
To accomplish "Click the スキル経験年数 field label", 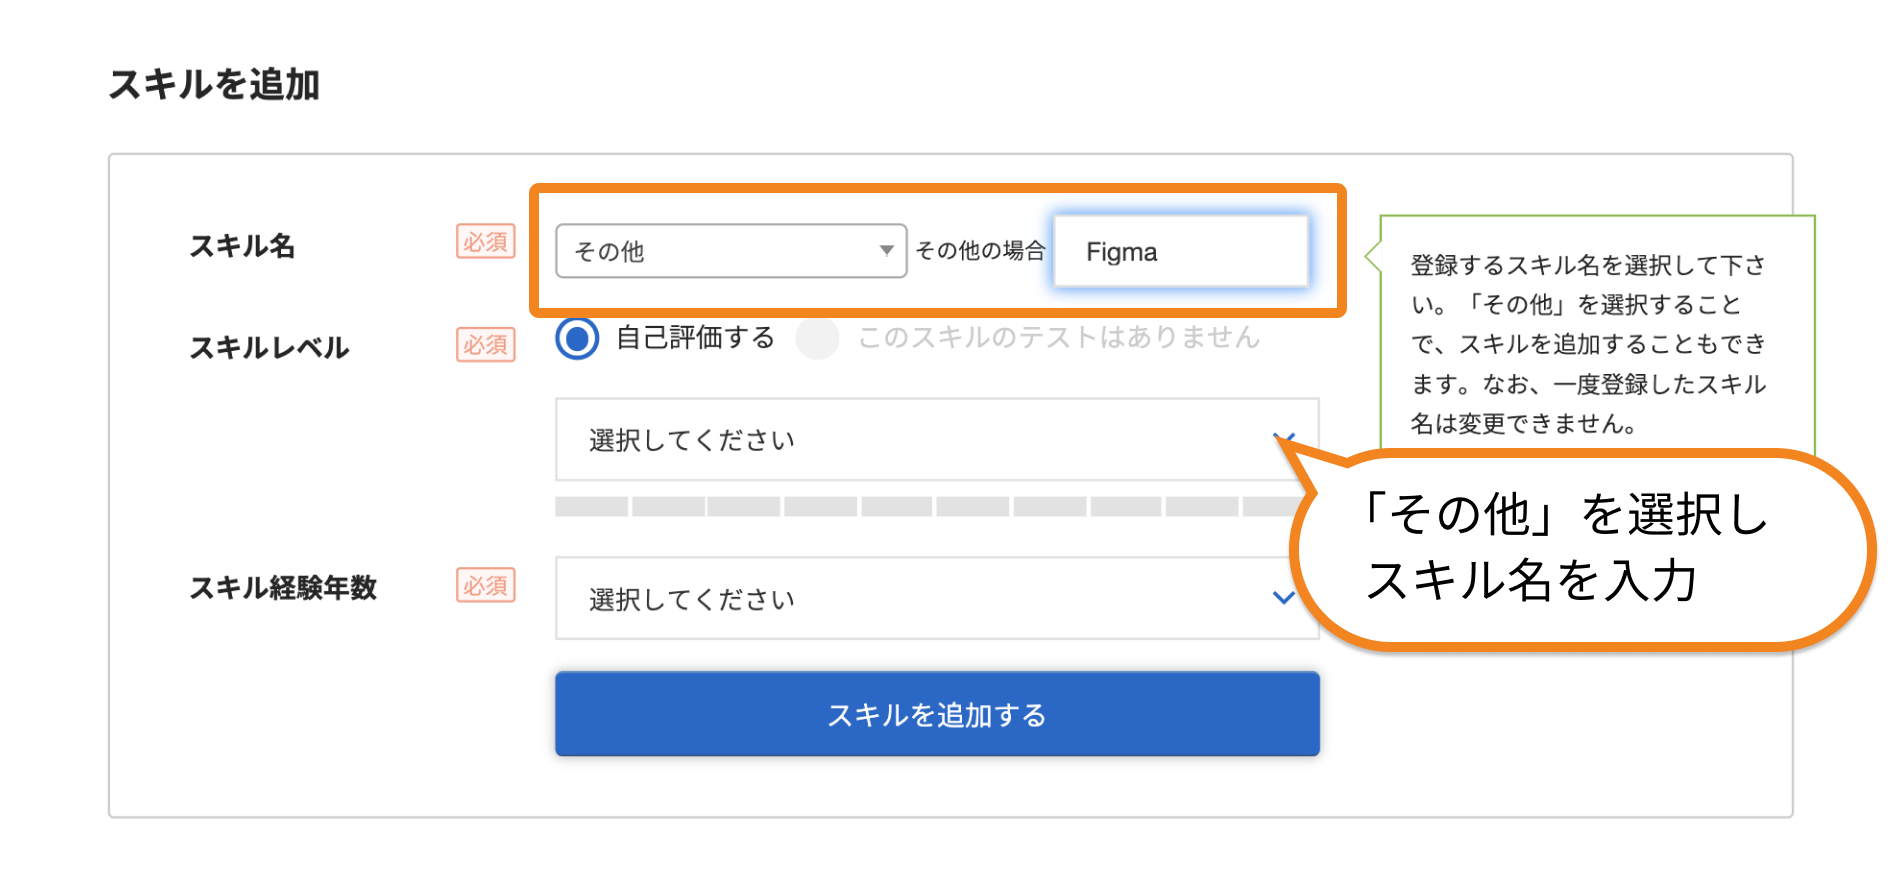I will [x=283, y=587].
